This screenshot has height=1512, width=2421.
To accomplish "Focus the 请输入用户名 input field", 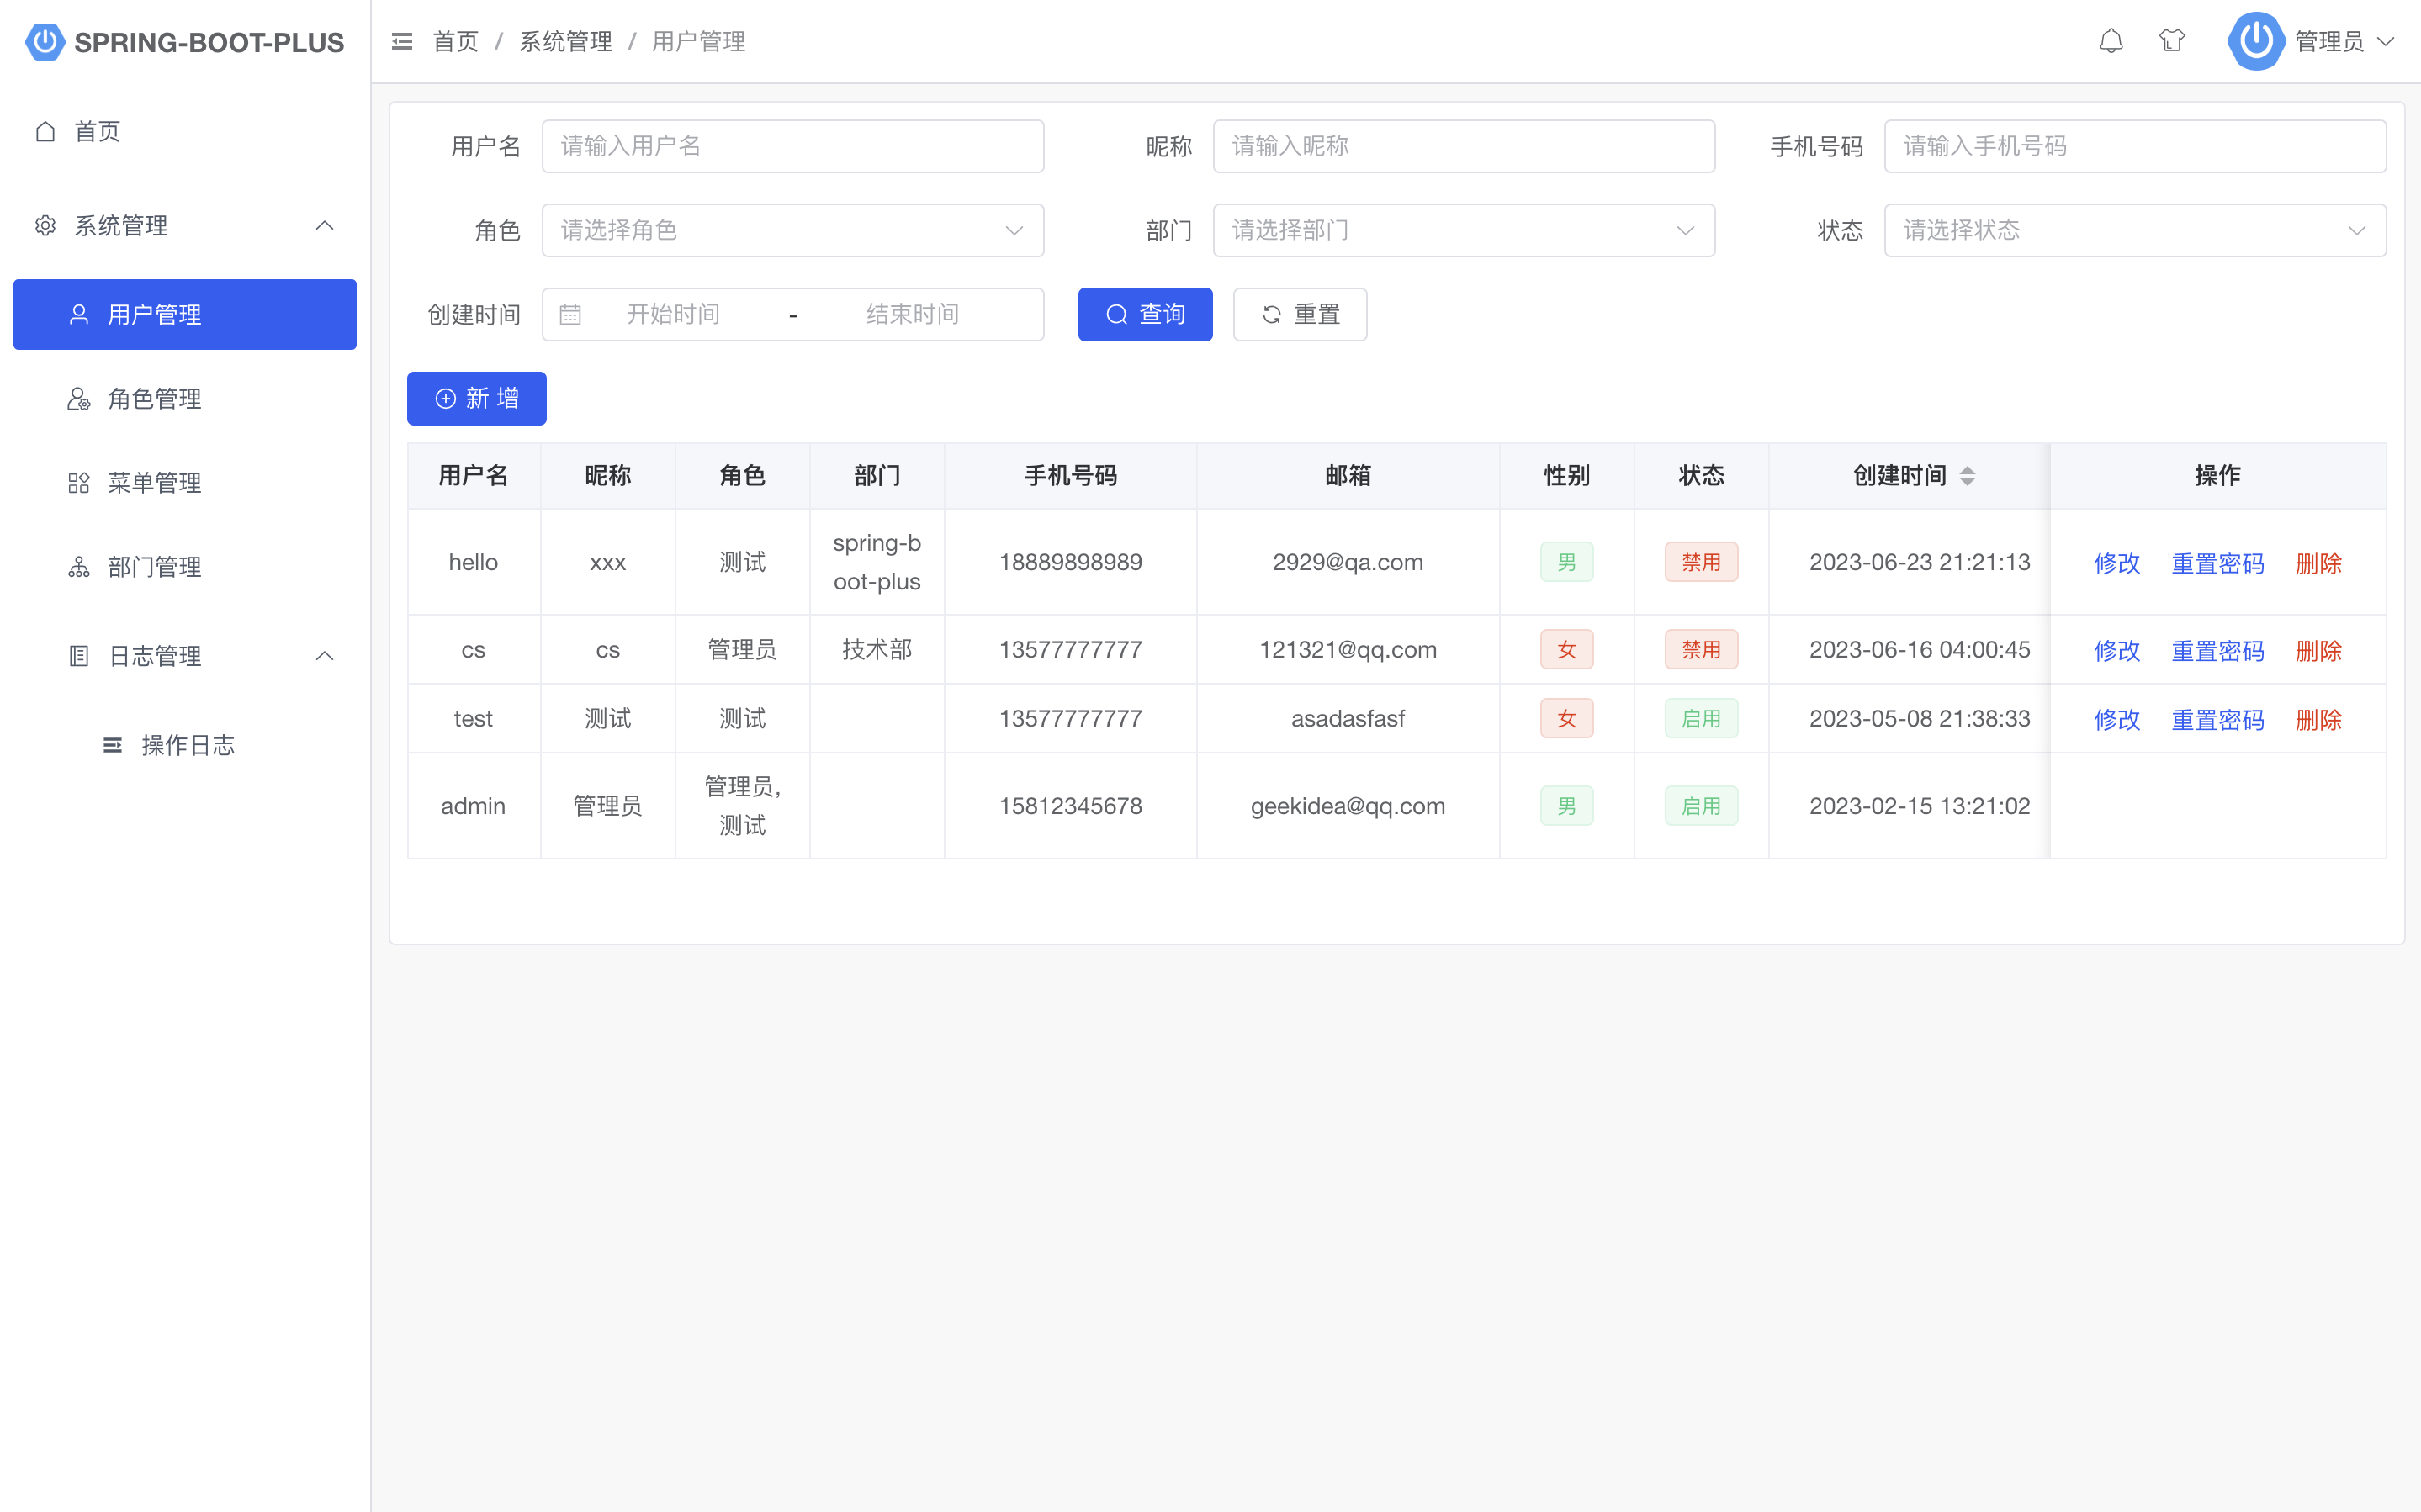I will [x=792, y=147].
